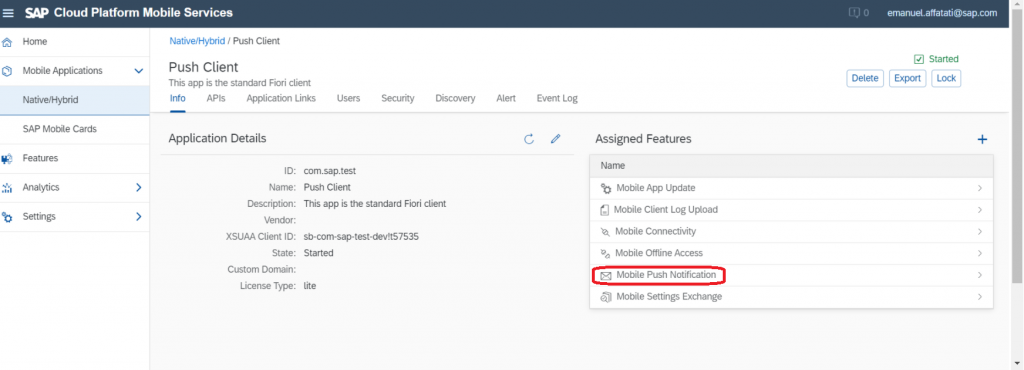Edit application details with pencil icon

coord(556,138)
